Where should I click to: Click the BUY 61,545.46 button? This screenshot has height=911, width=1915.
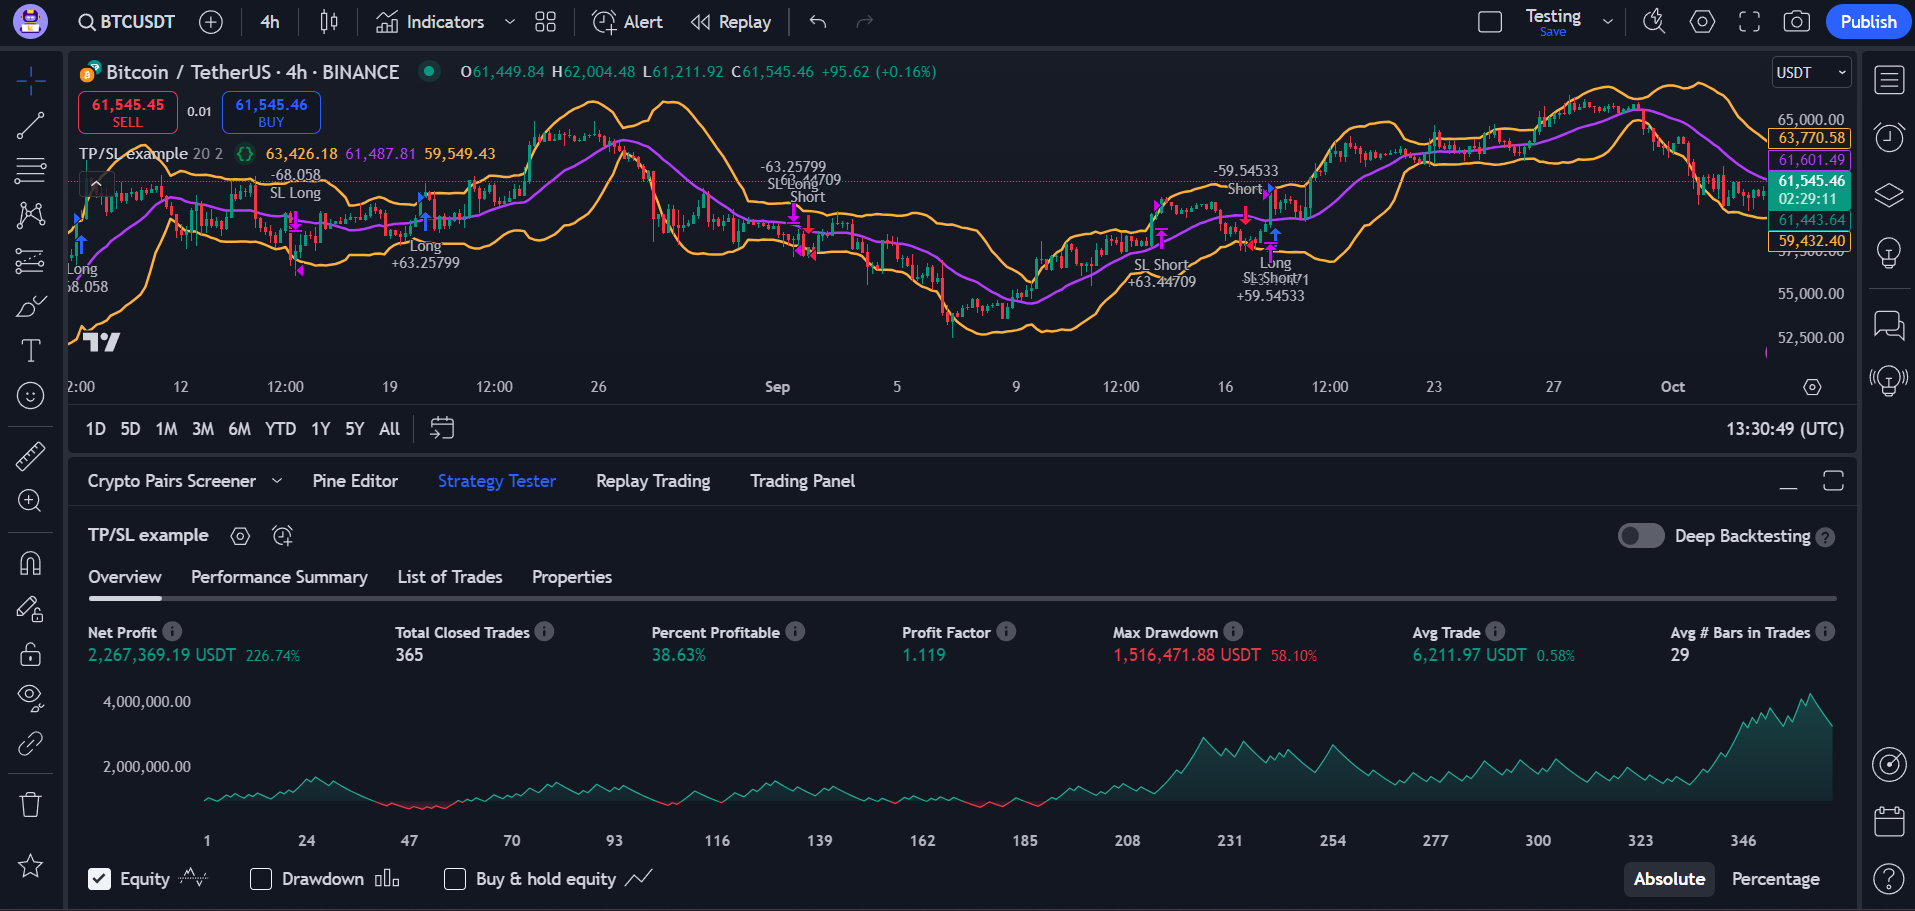coord(270,112)
